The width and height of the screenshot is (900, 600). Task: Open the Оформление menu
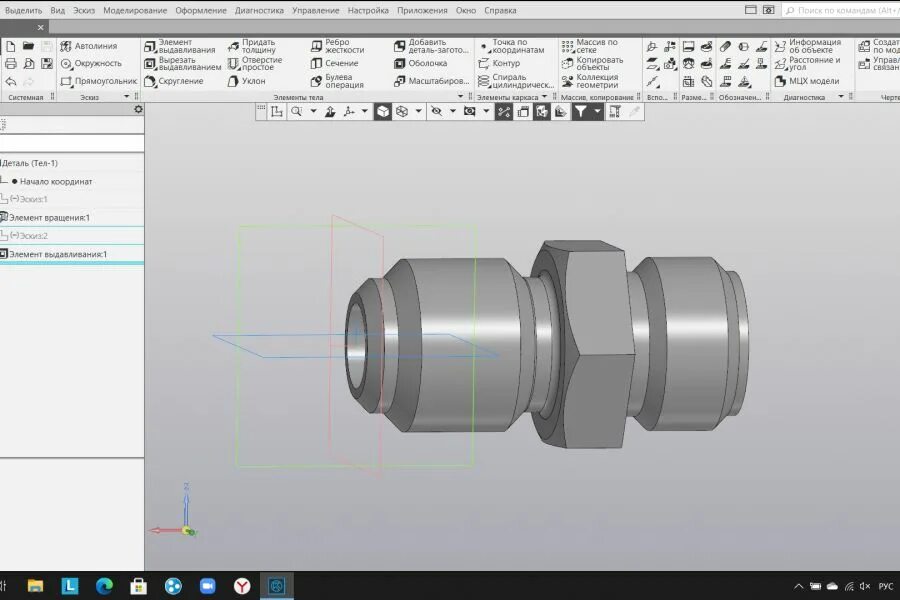pos(201,10)
